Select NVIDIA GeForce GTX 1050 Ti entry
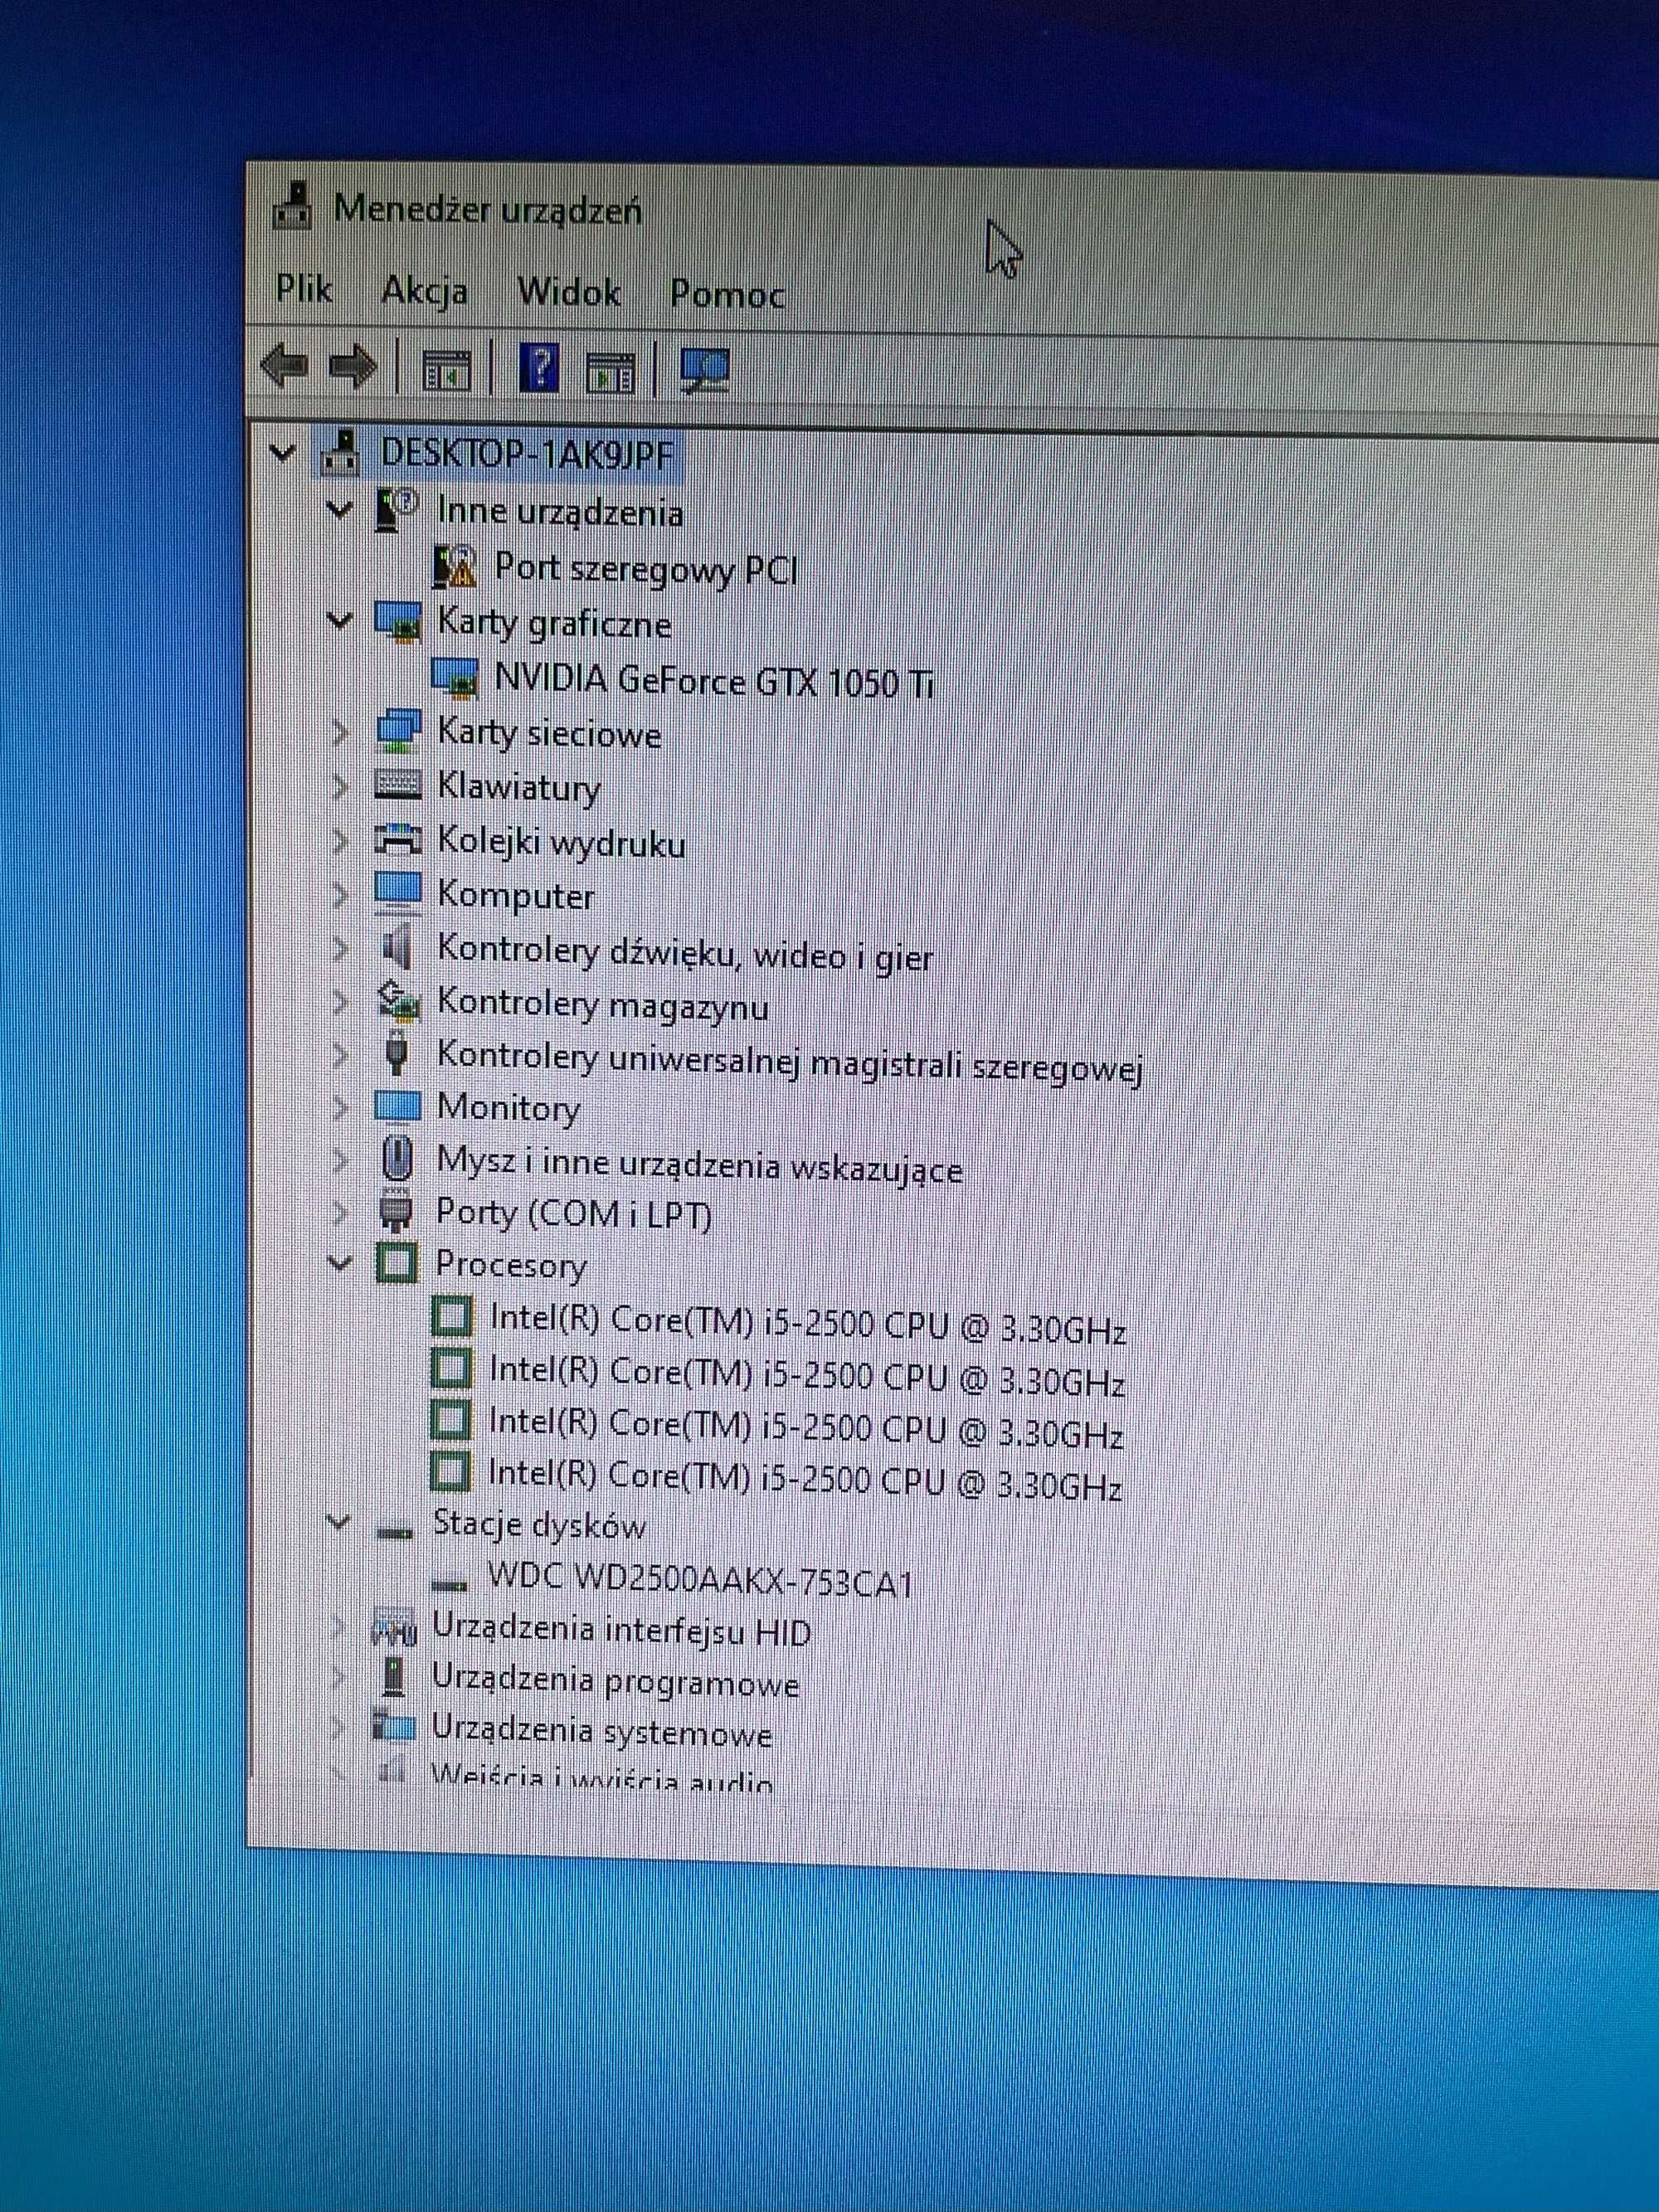 [x=715, y=682]
